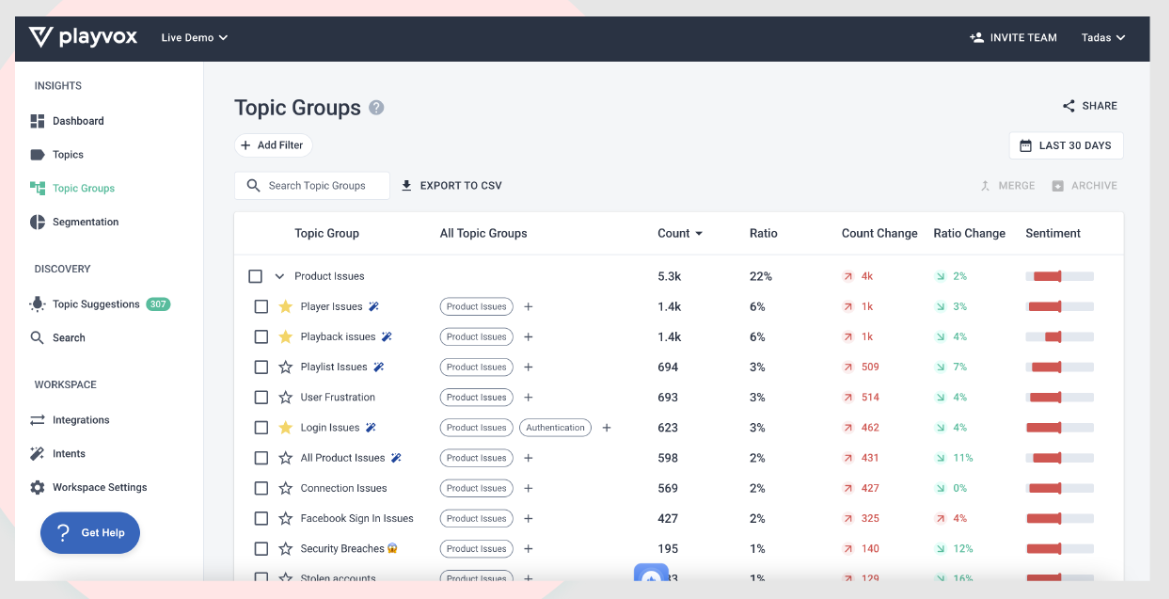Star the Facebook Sign In Issues row
This screenshot has width=1169, height=599.
[285, 518]
